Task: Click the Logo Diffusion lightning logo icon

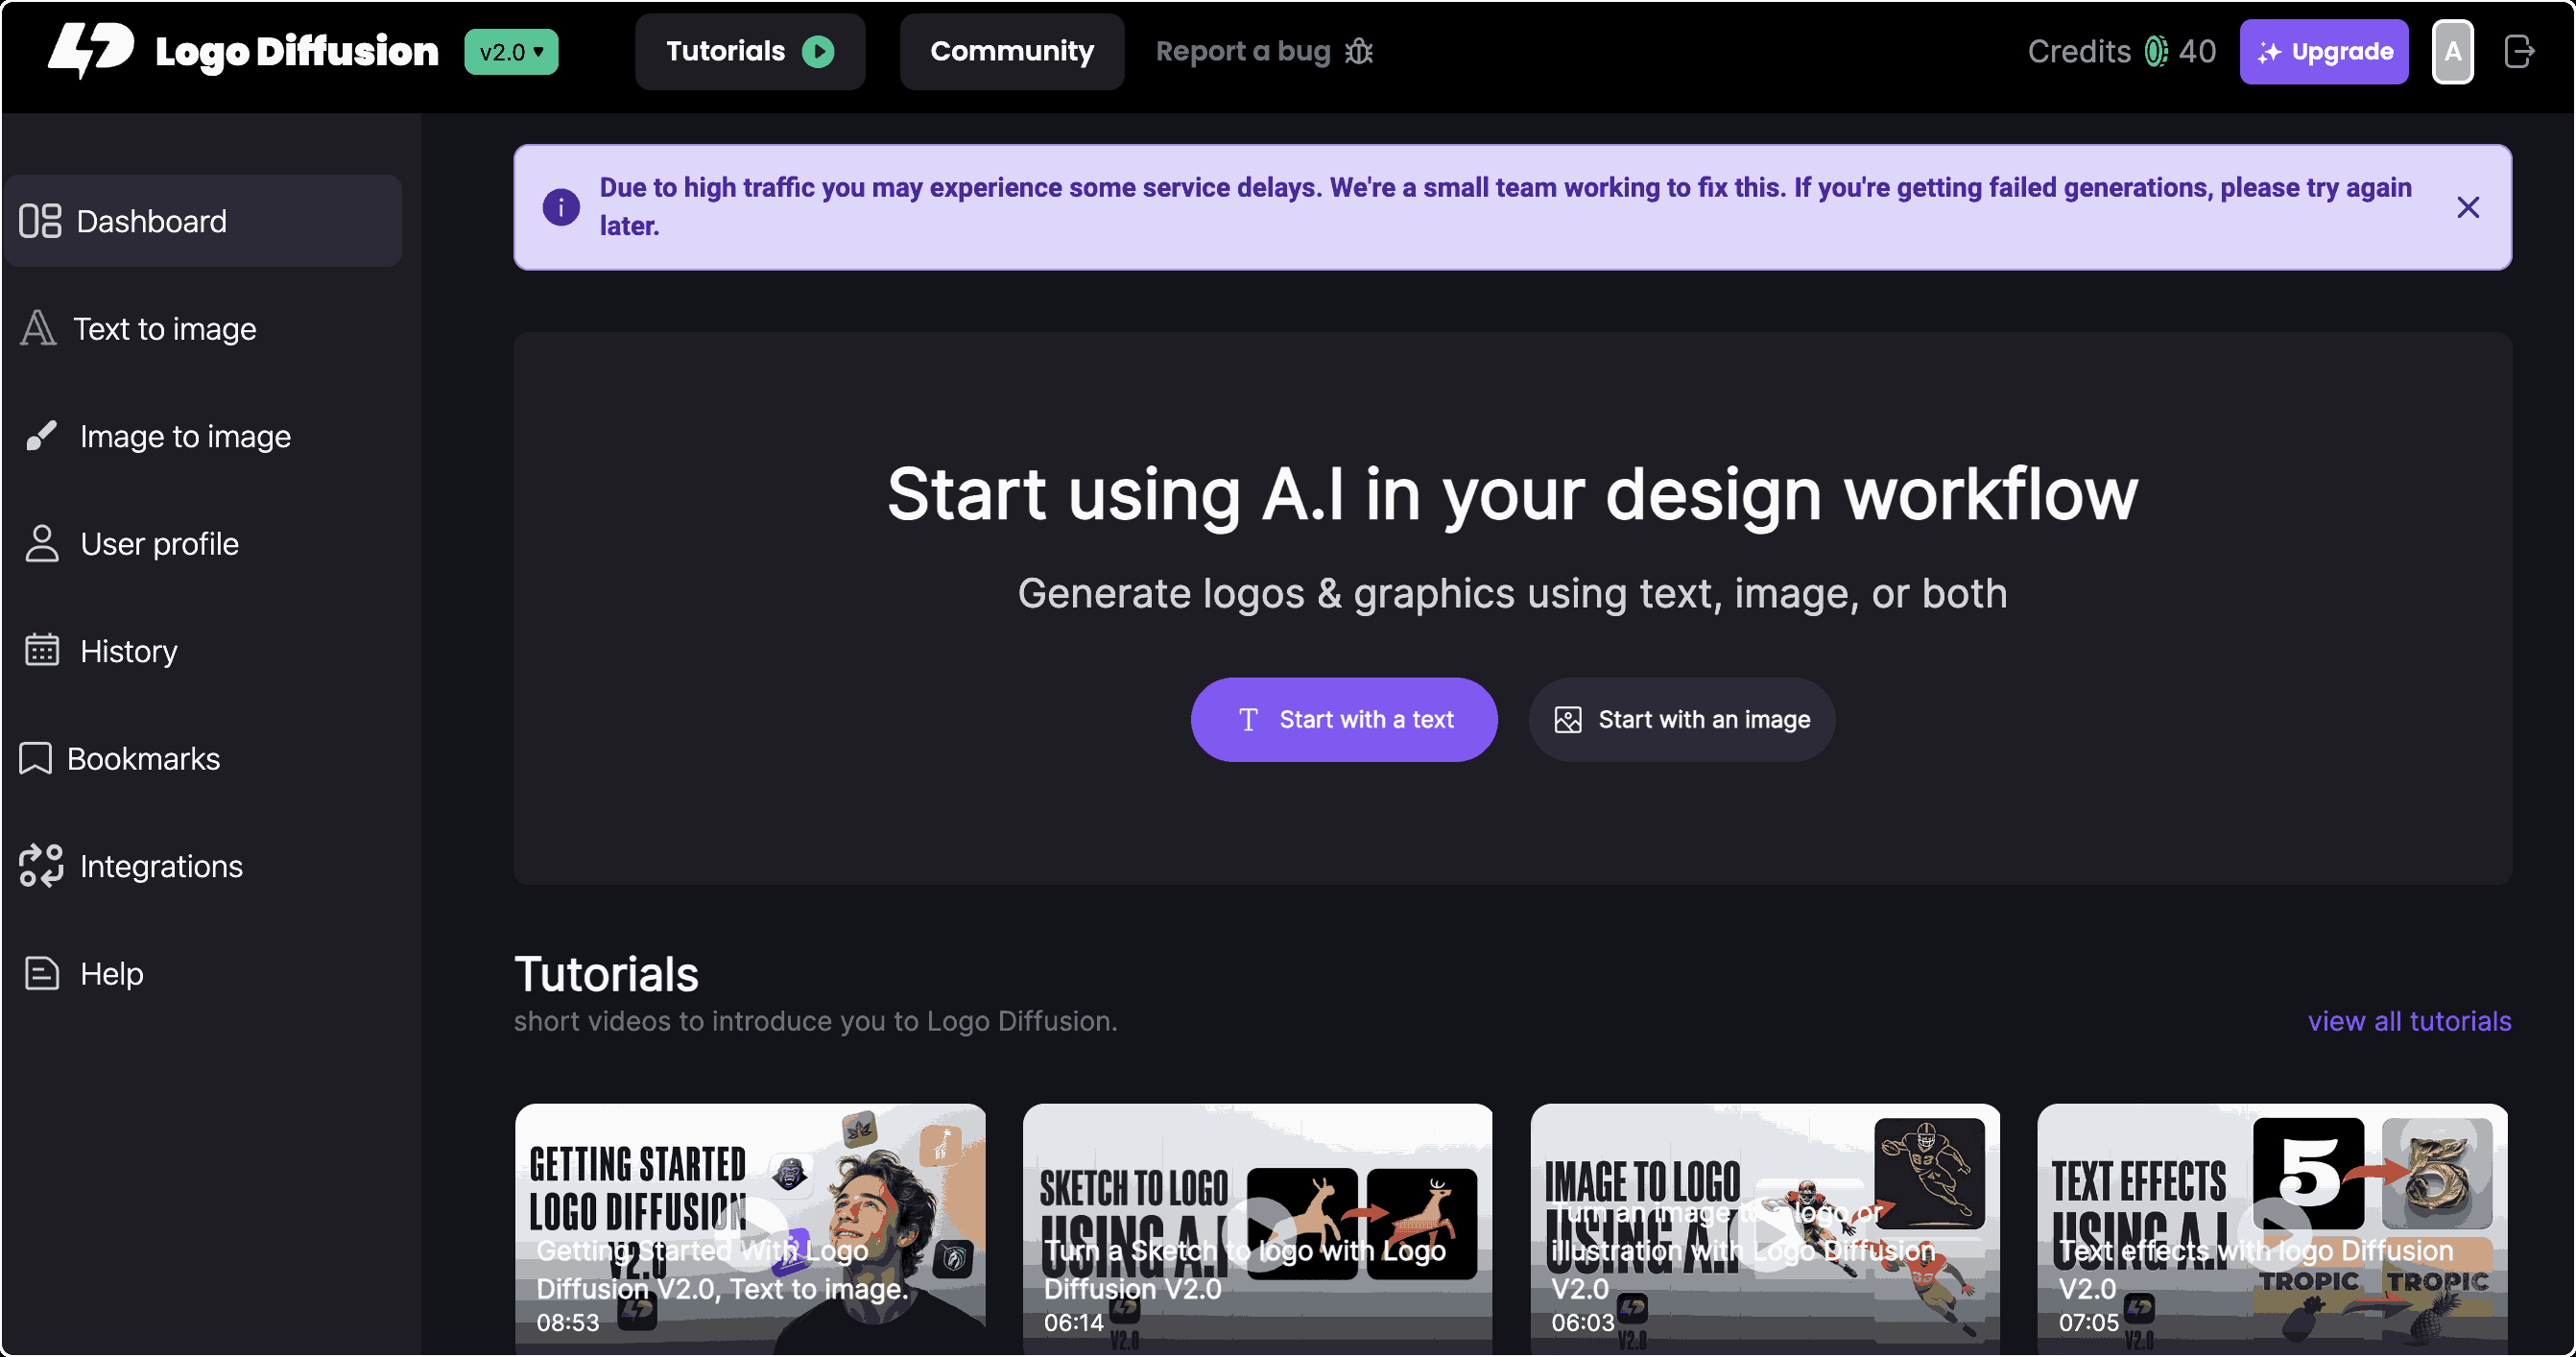Action: click(x=91, y=50)
